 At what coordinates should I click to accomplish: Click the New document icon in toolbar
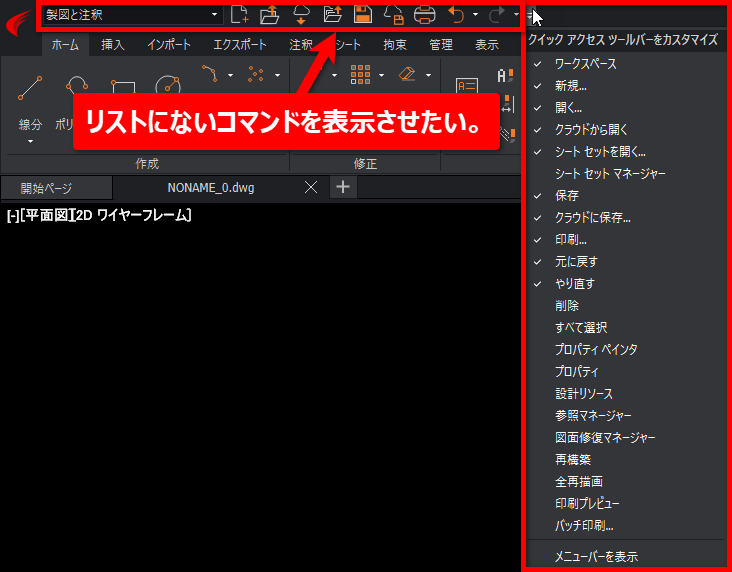tap(239, 14)
